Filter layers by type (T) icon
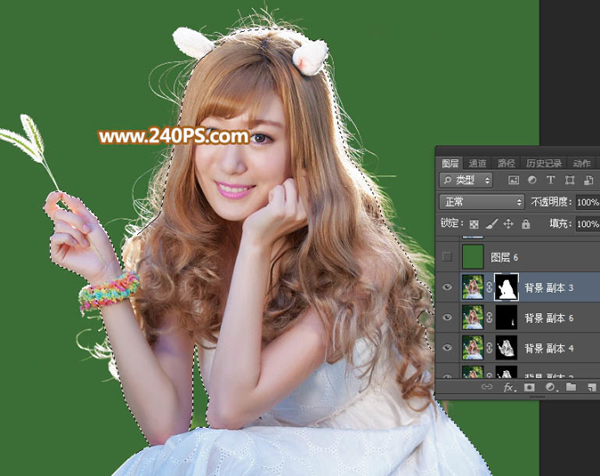 tap(550, 180)
